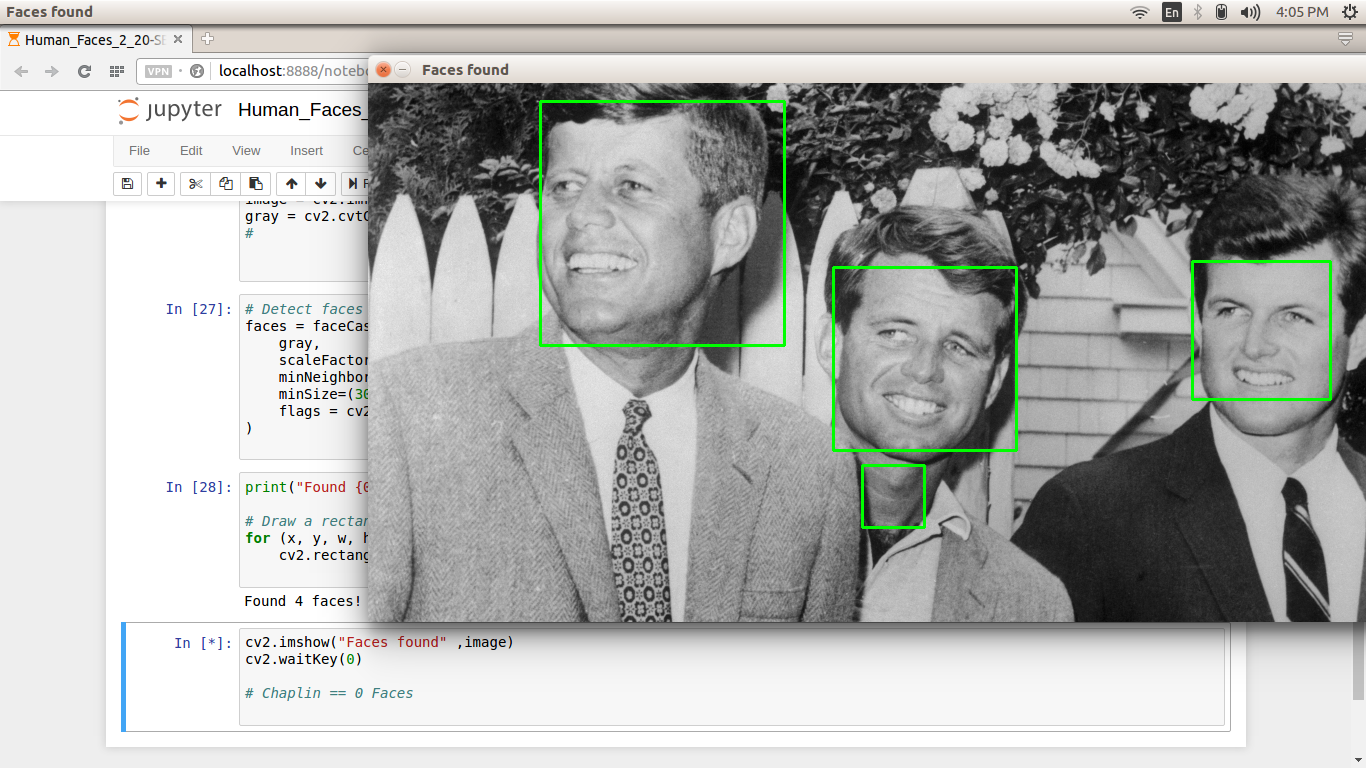Click the 'cv2.imshow("Faces found" ,image)' code line
The height and width of the screenshot is (768, 1366).
click(x=379, y=642)
